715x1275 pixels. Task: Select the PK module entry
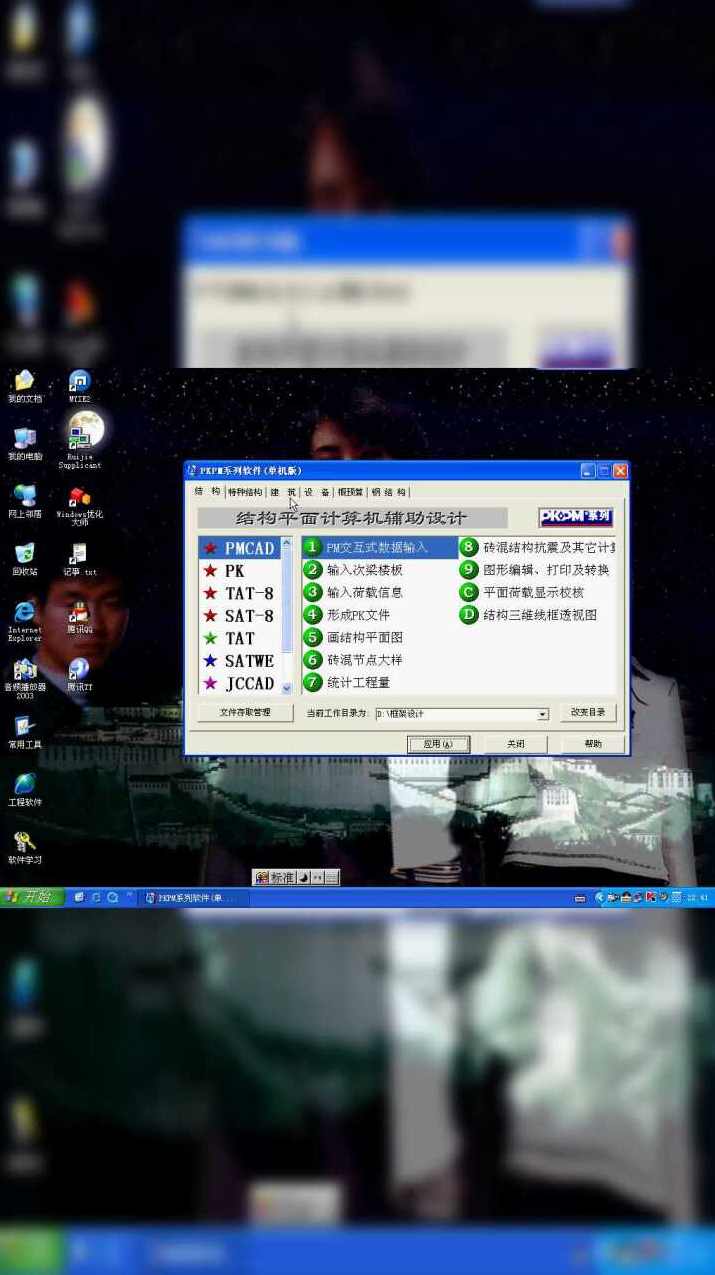[x=240, y=571]
